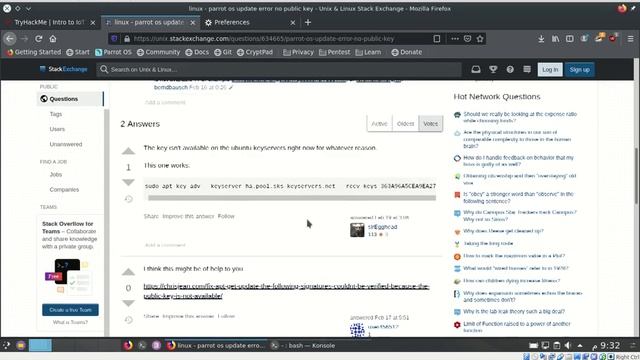640x360 pixels.
Task: Focus the Search on Unix & Linux field
Action: 280,69
